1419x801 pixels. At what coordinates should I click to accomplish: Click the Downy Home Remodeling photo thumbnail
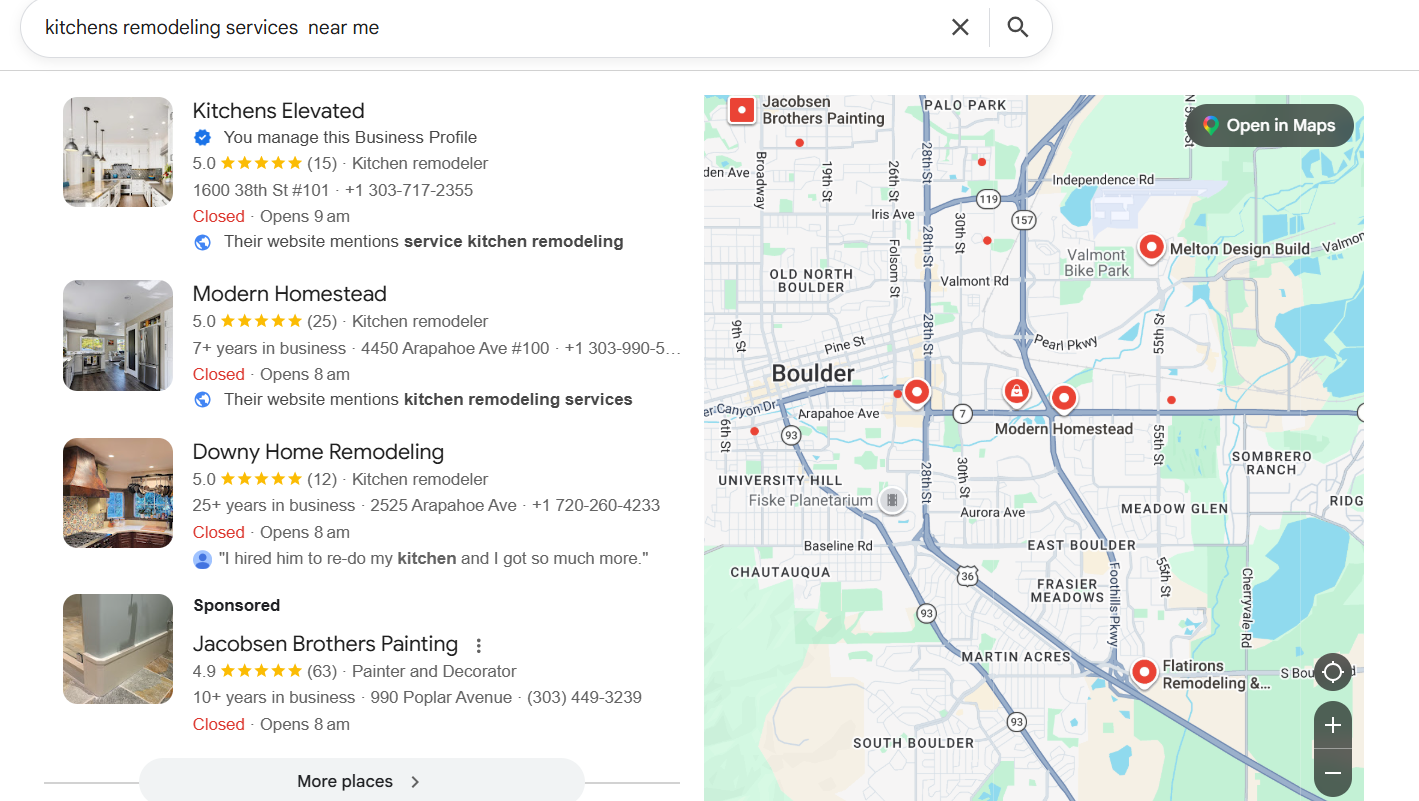[x=118, y=493]
